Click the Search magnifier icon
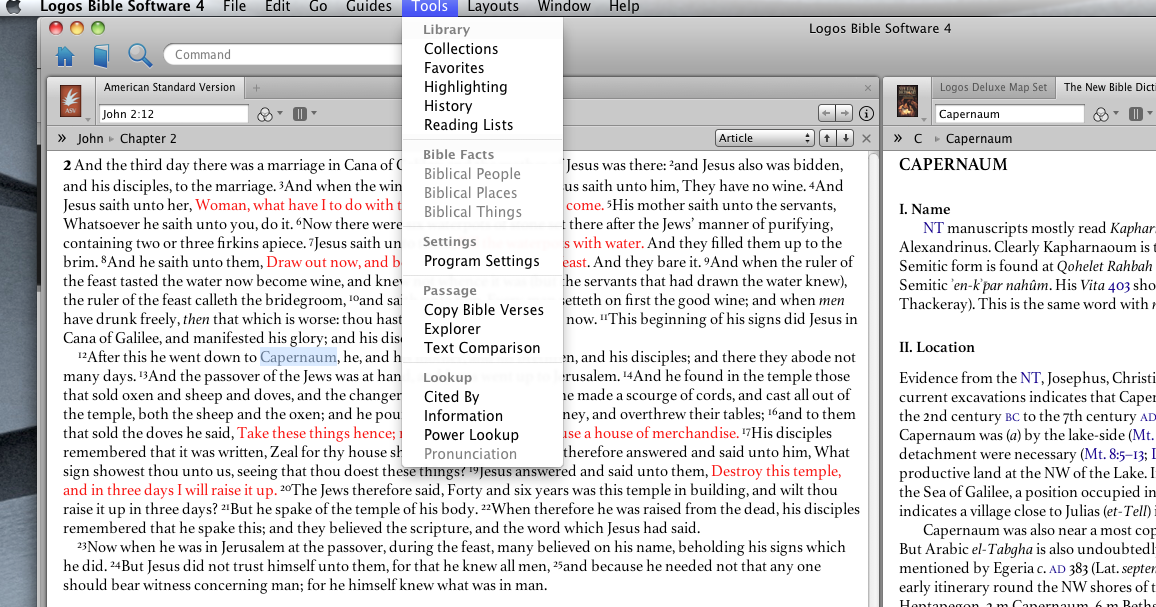The width and height of the screenshot is (1156, 607). pos(139,55)
